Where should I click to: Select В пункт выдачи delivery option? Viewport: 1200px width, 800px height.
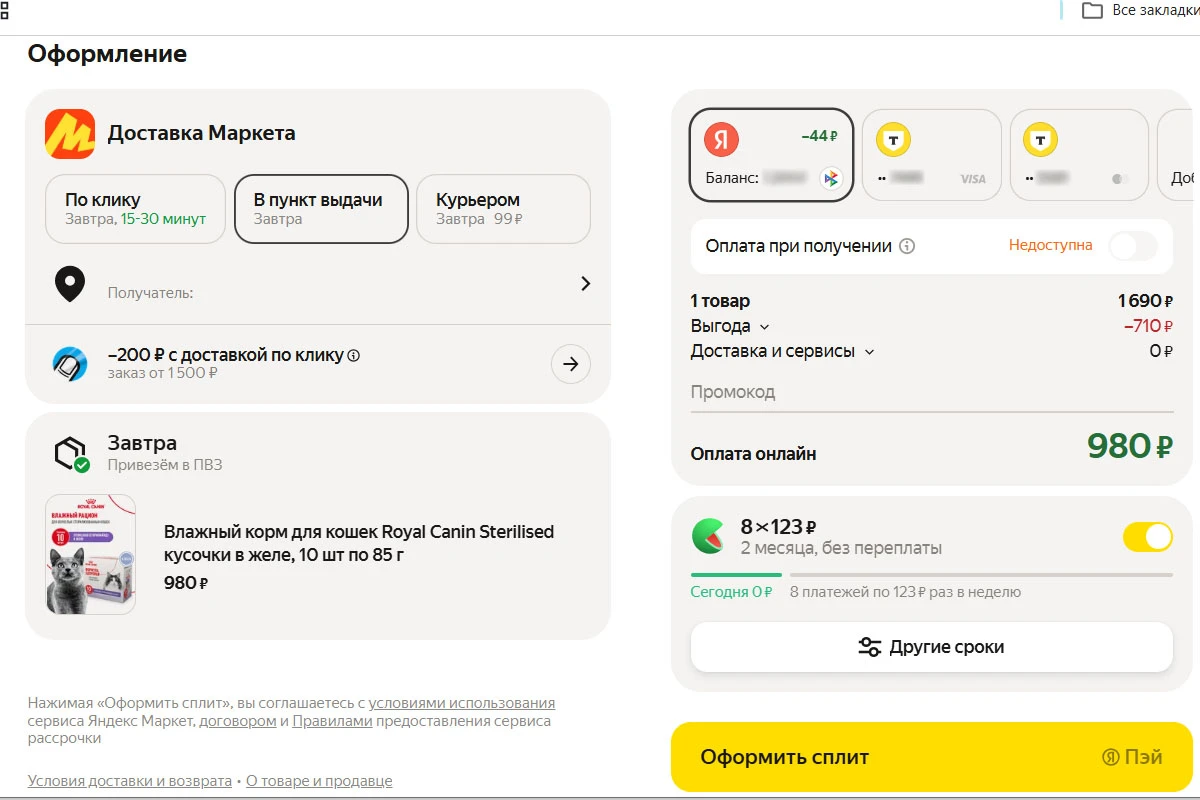pyautogui.click(x=321, y=209)
